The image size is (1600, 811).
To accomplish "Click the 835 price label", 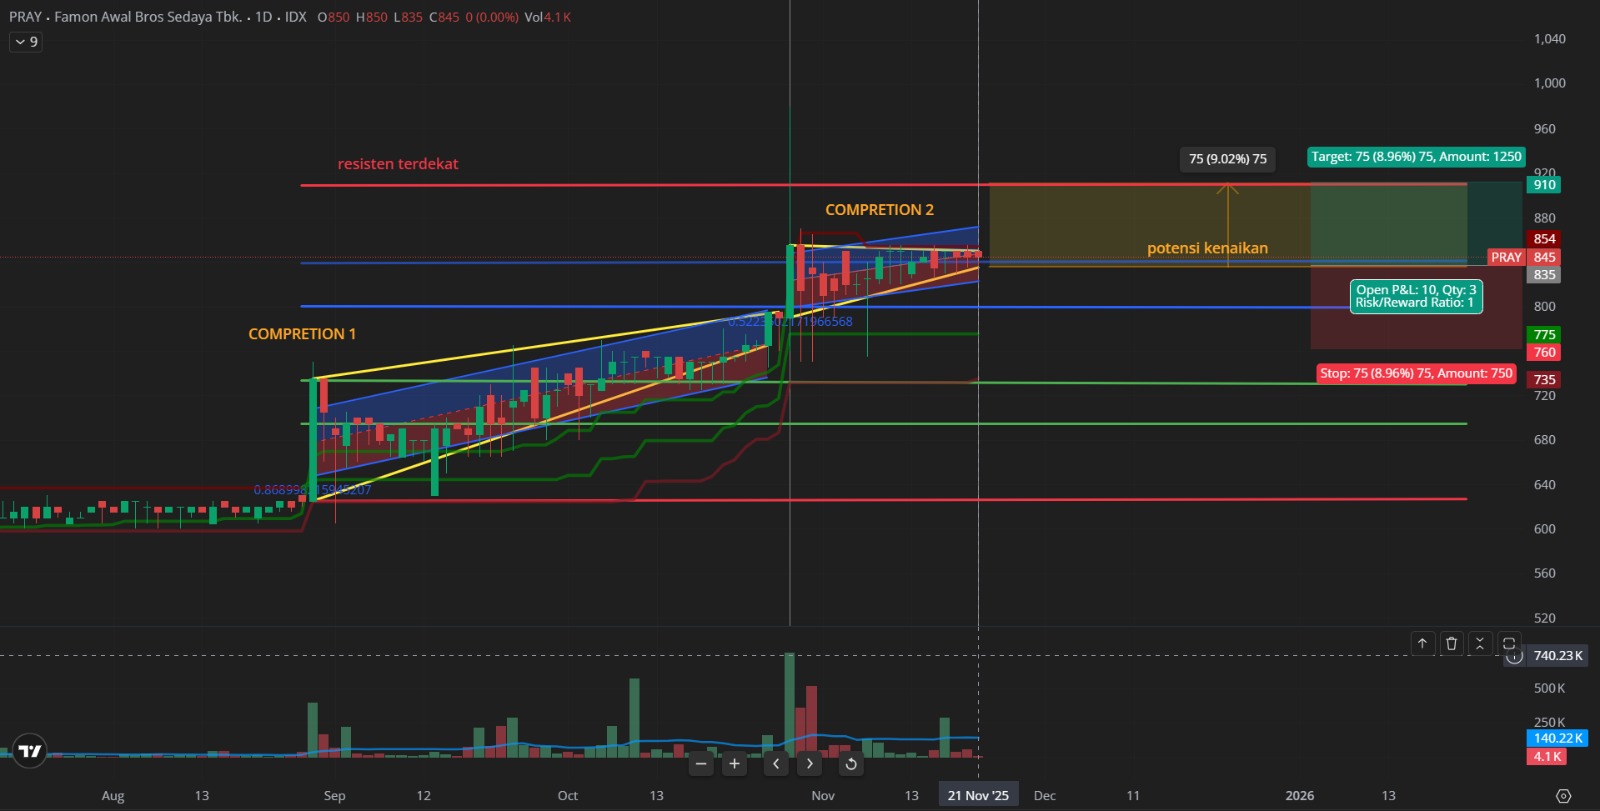I will (x=1544, y=275).
